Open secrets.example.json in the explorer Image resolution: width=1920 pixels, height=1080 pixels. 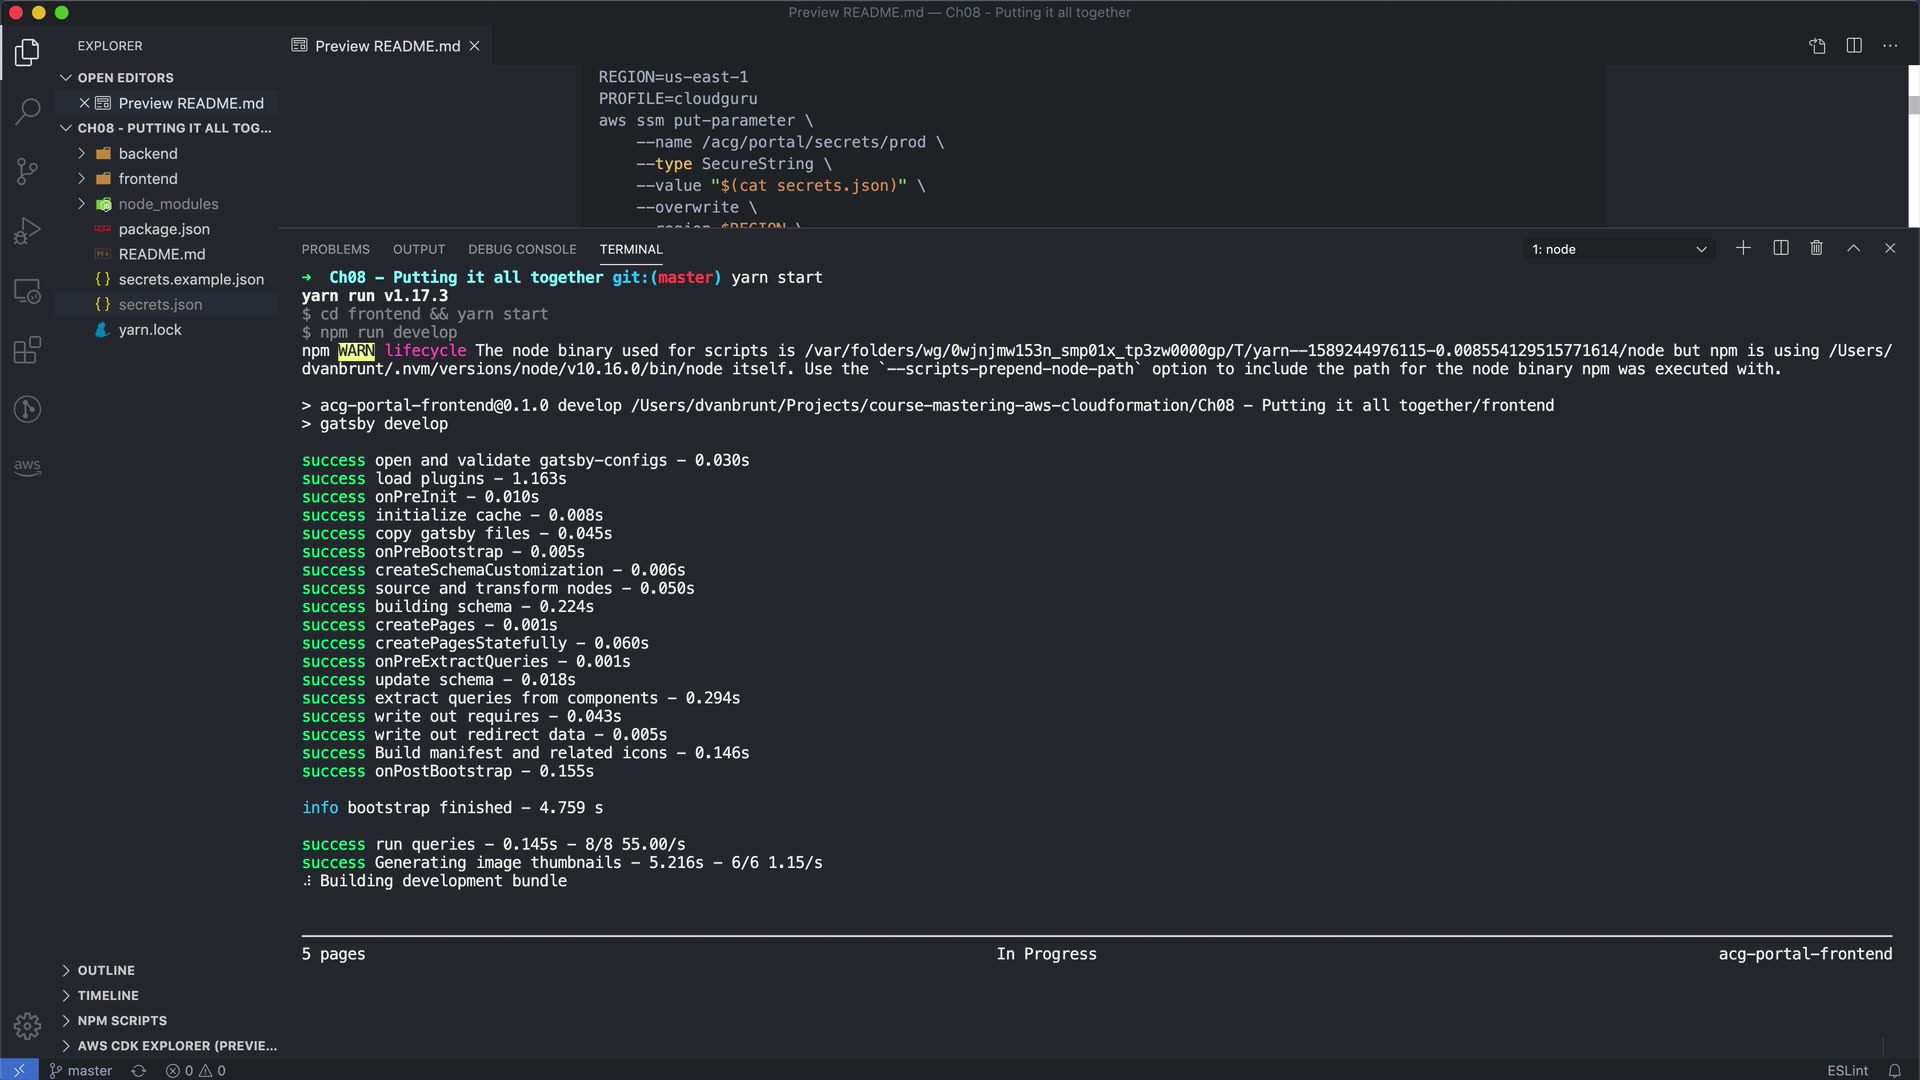pos(191,279)
